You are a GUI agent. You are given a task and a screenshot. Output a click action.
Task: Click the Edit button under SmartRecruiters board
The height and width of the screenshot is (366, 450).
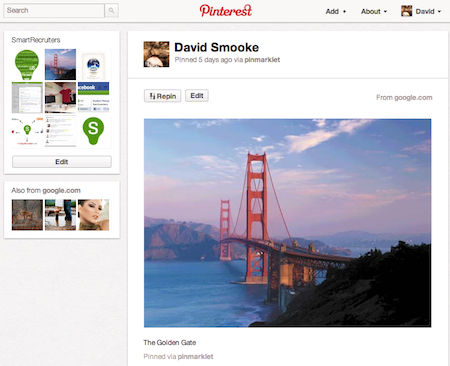tap(62, 162)
